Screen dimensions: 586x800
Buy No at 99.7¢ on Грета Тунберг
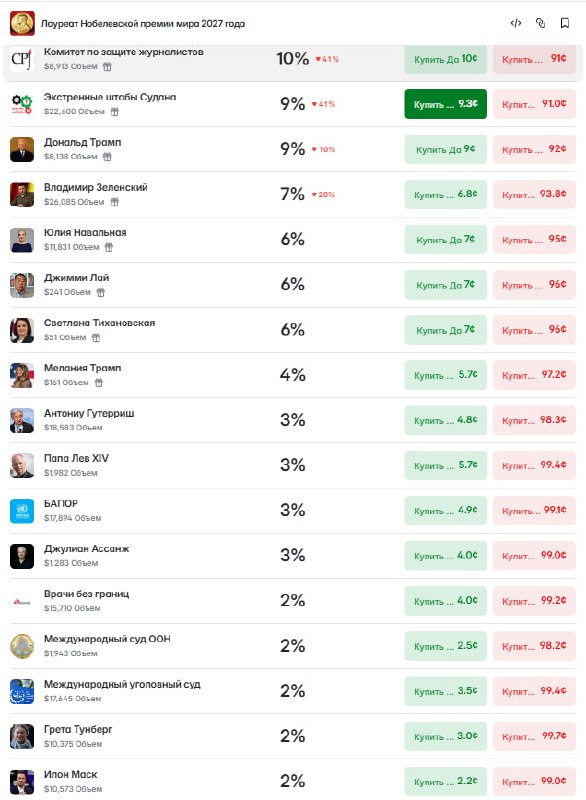(534, 736)
